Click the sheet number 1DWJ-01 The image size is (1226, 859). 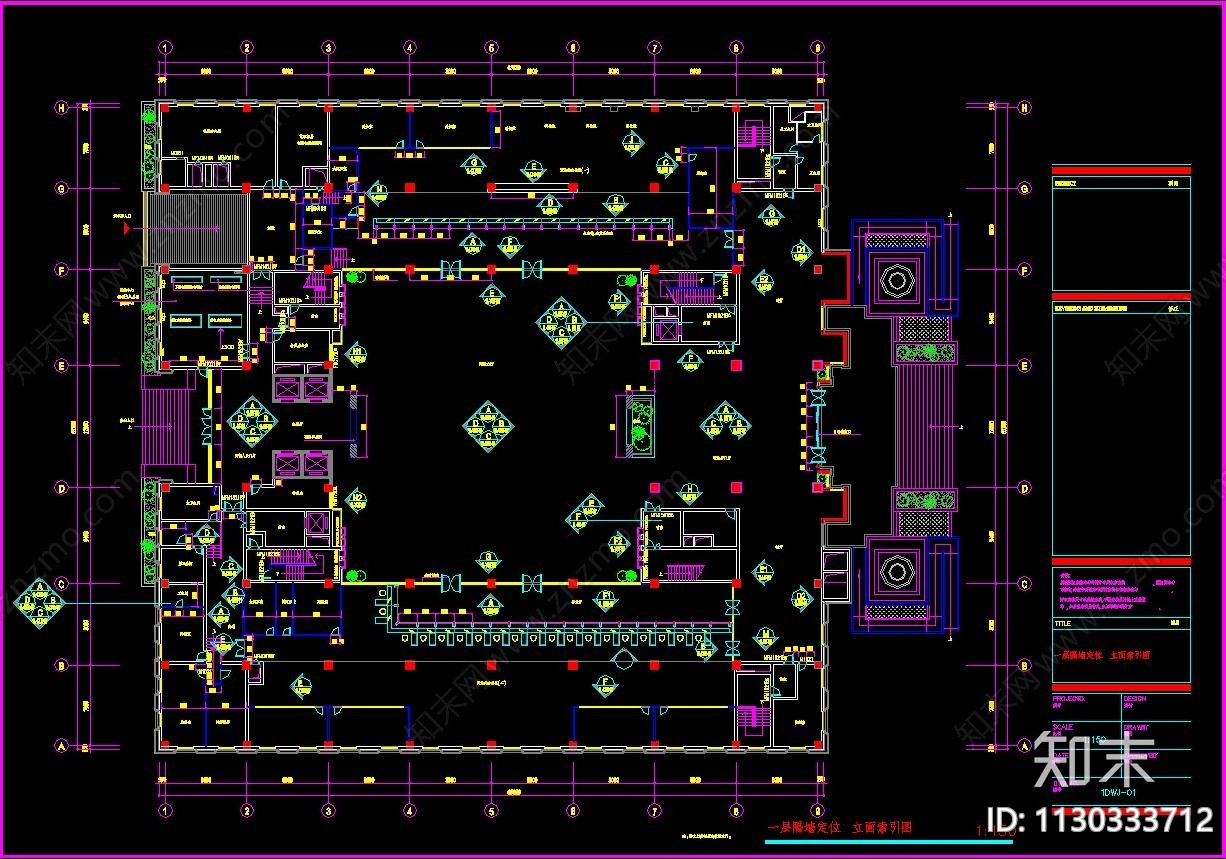(1117, 793)
